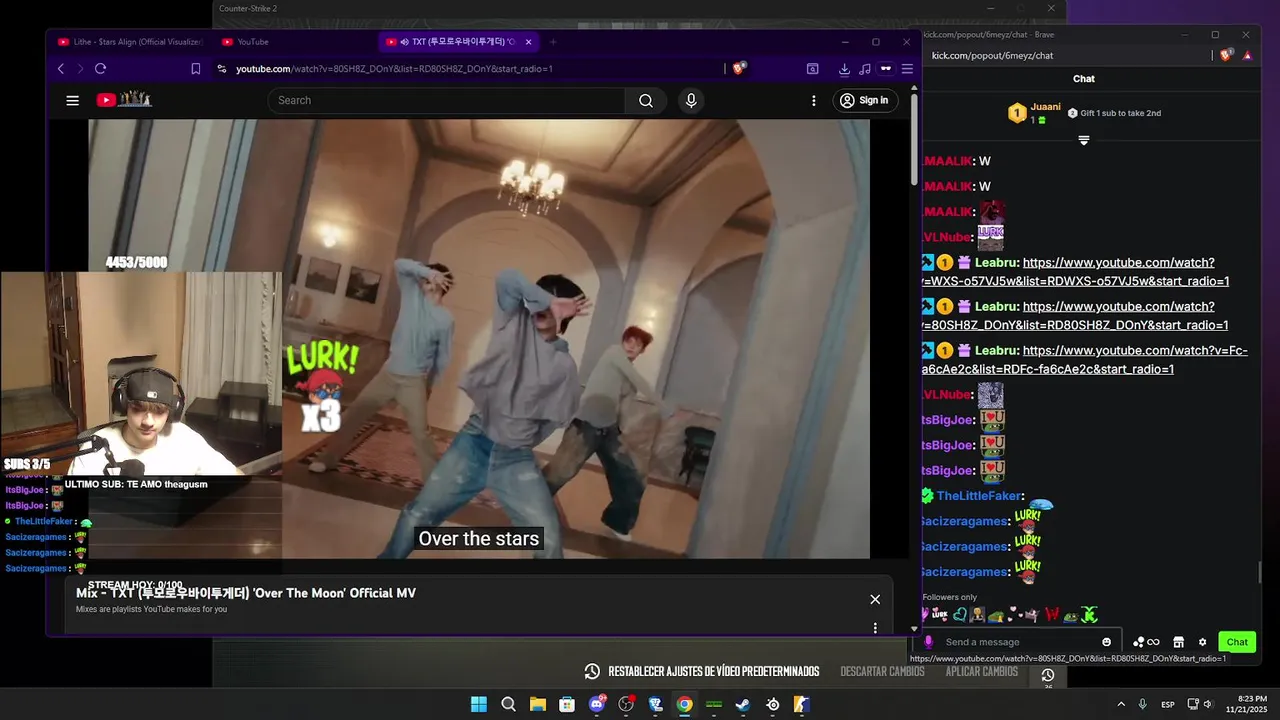Screen dimensions: 1280x720
Task: Switch to Lithe - Stars Align tab
Action: pos(130,42)
